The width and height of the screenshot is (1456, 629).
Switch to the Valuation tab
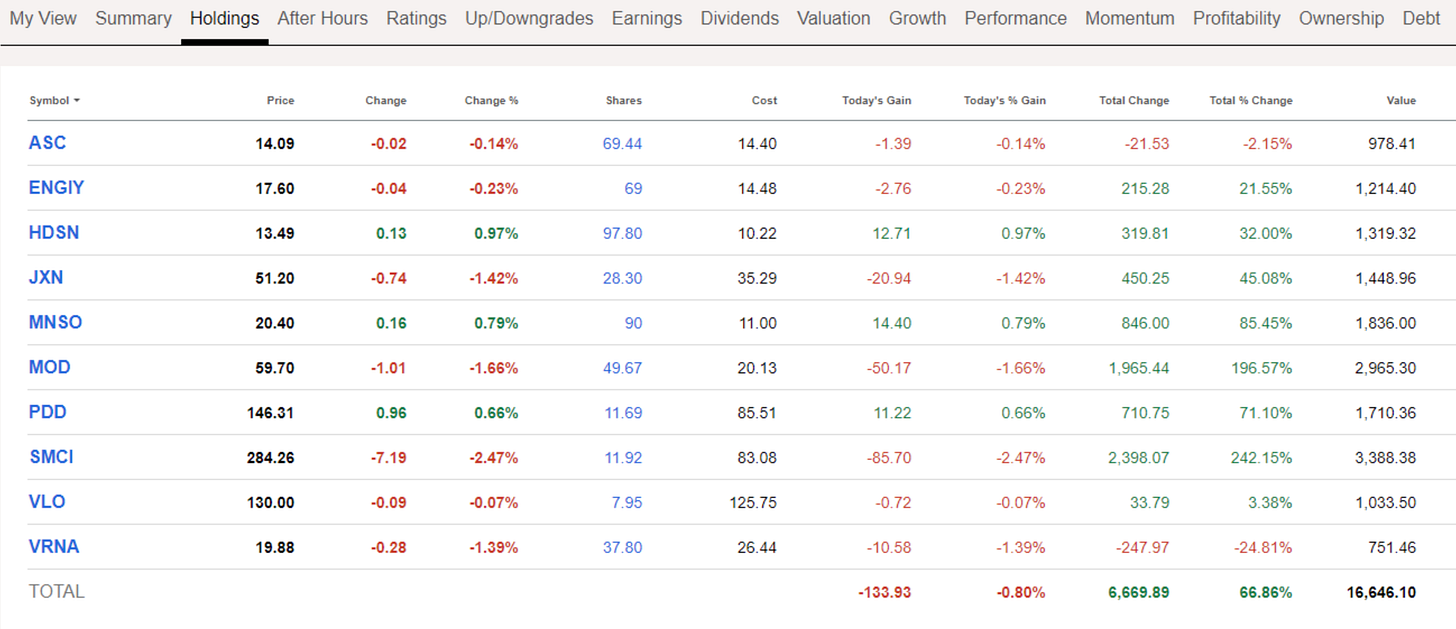click(833, 18)
